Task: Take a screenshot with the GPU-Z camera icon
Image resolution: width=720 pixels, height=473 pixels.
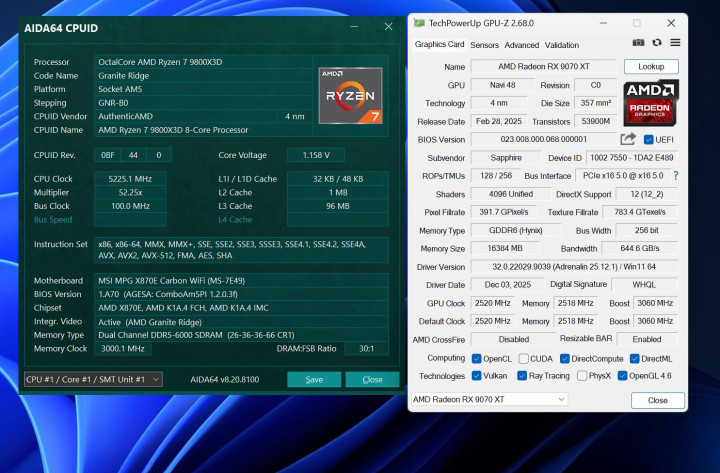Action: 639,44
